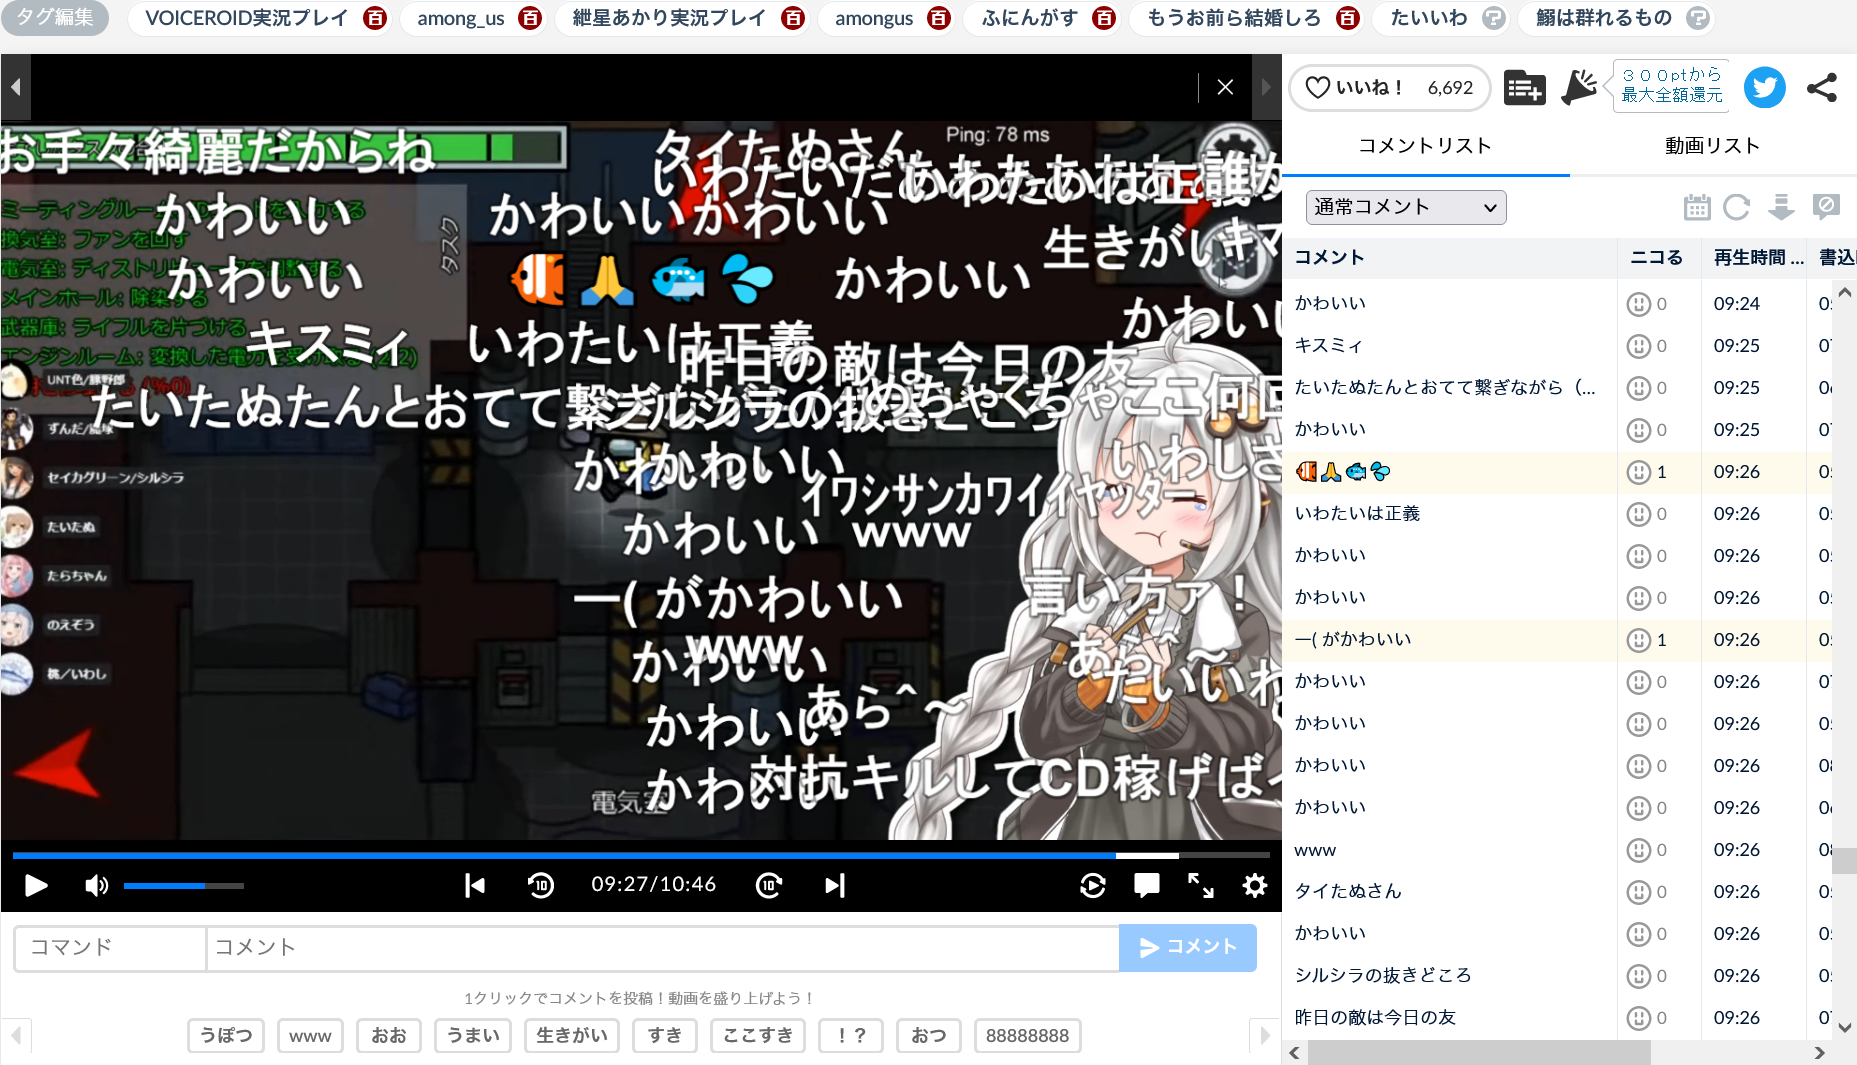Open the among_us tag

tap(461, 18)
